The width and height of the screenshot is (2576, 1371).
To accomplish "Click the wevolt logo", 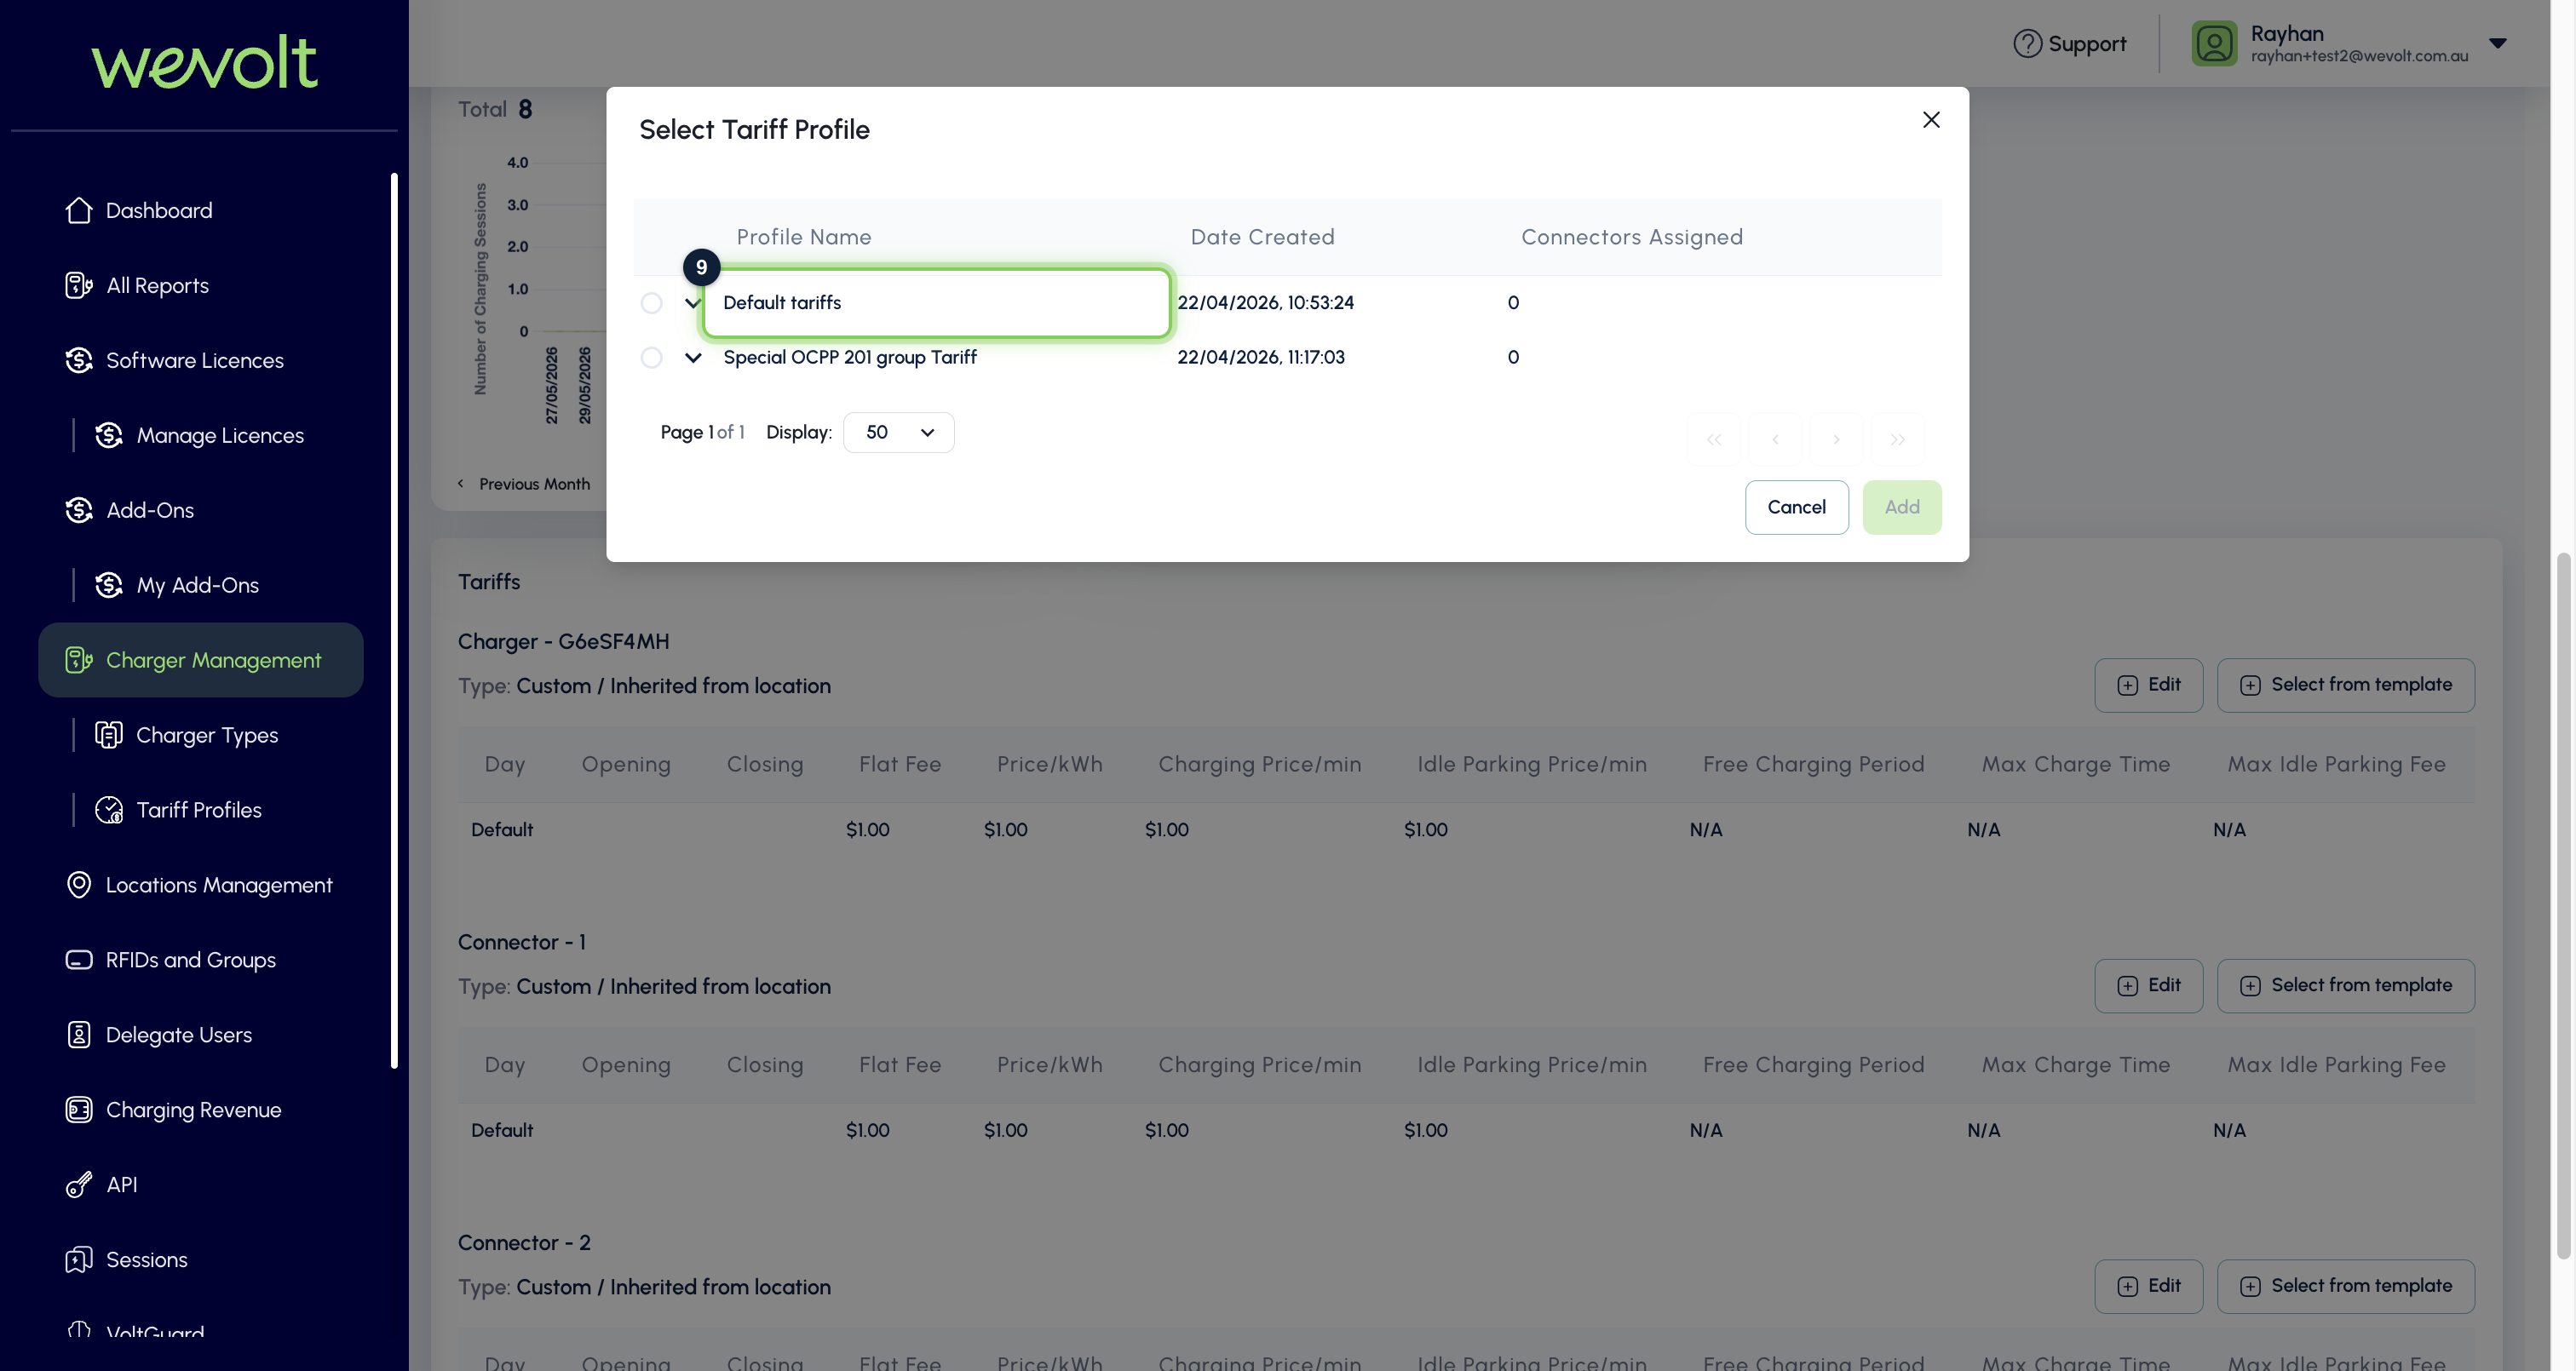I will [x=204, y=62].
